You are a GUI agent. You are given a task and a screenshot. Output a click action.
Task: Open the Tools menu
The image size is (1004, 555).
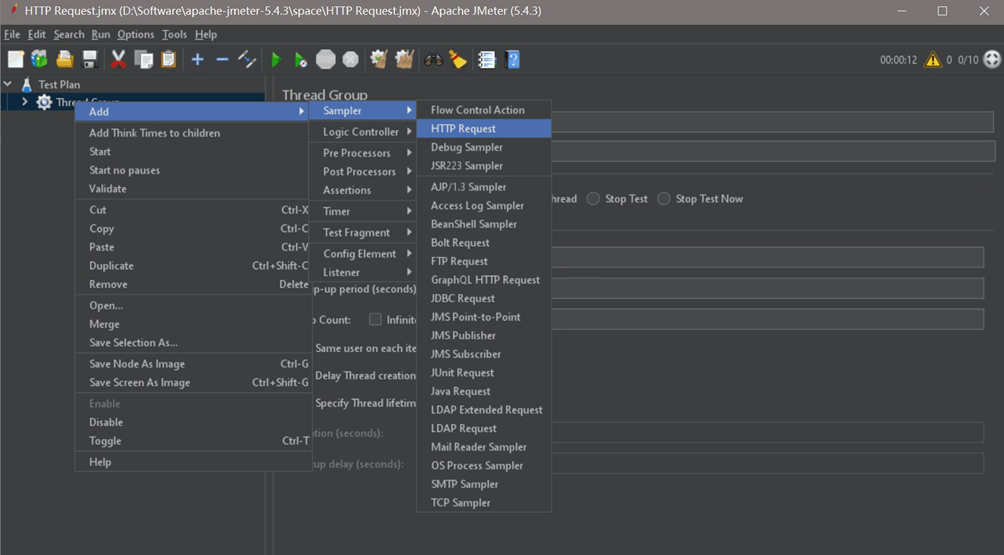coord(174,35)
